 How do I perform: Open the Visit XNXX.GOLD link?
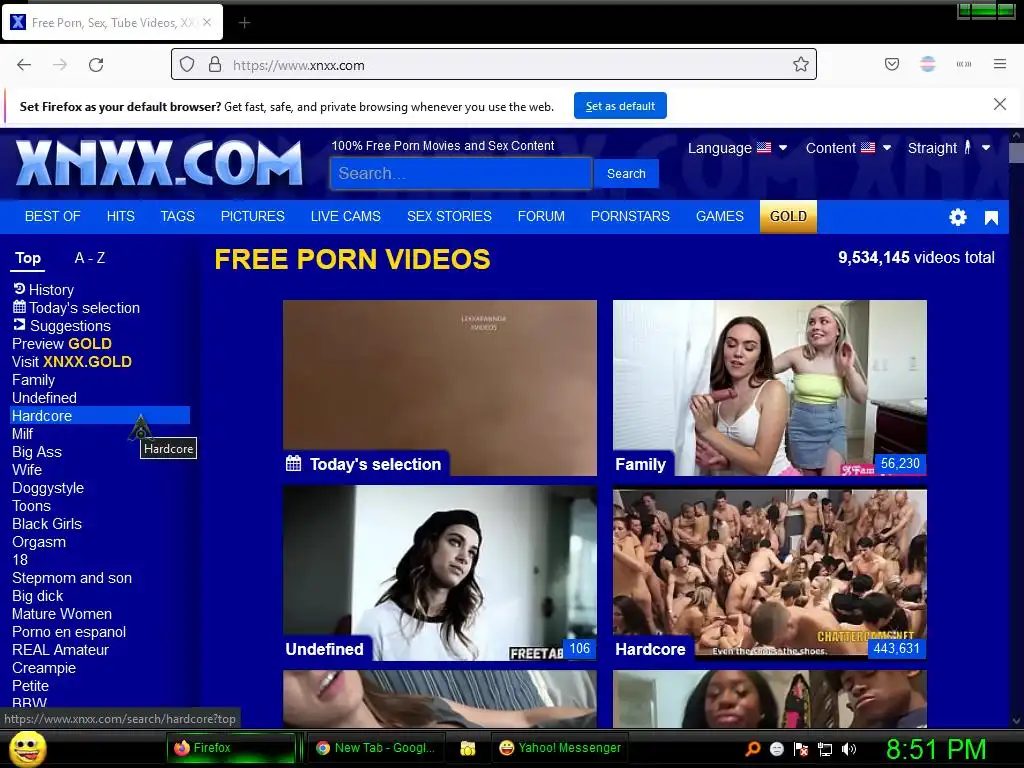pos(72,362)
